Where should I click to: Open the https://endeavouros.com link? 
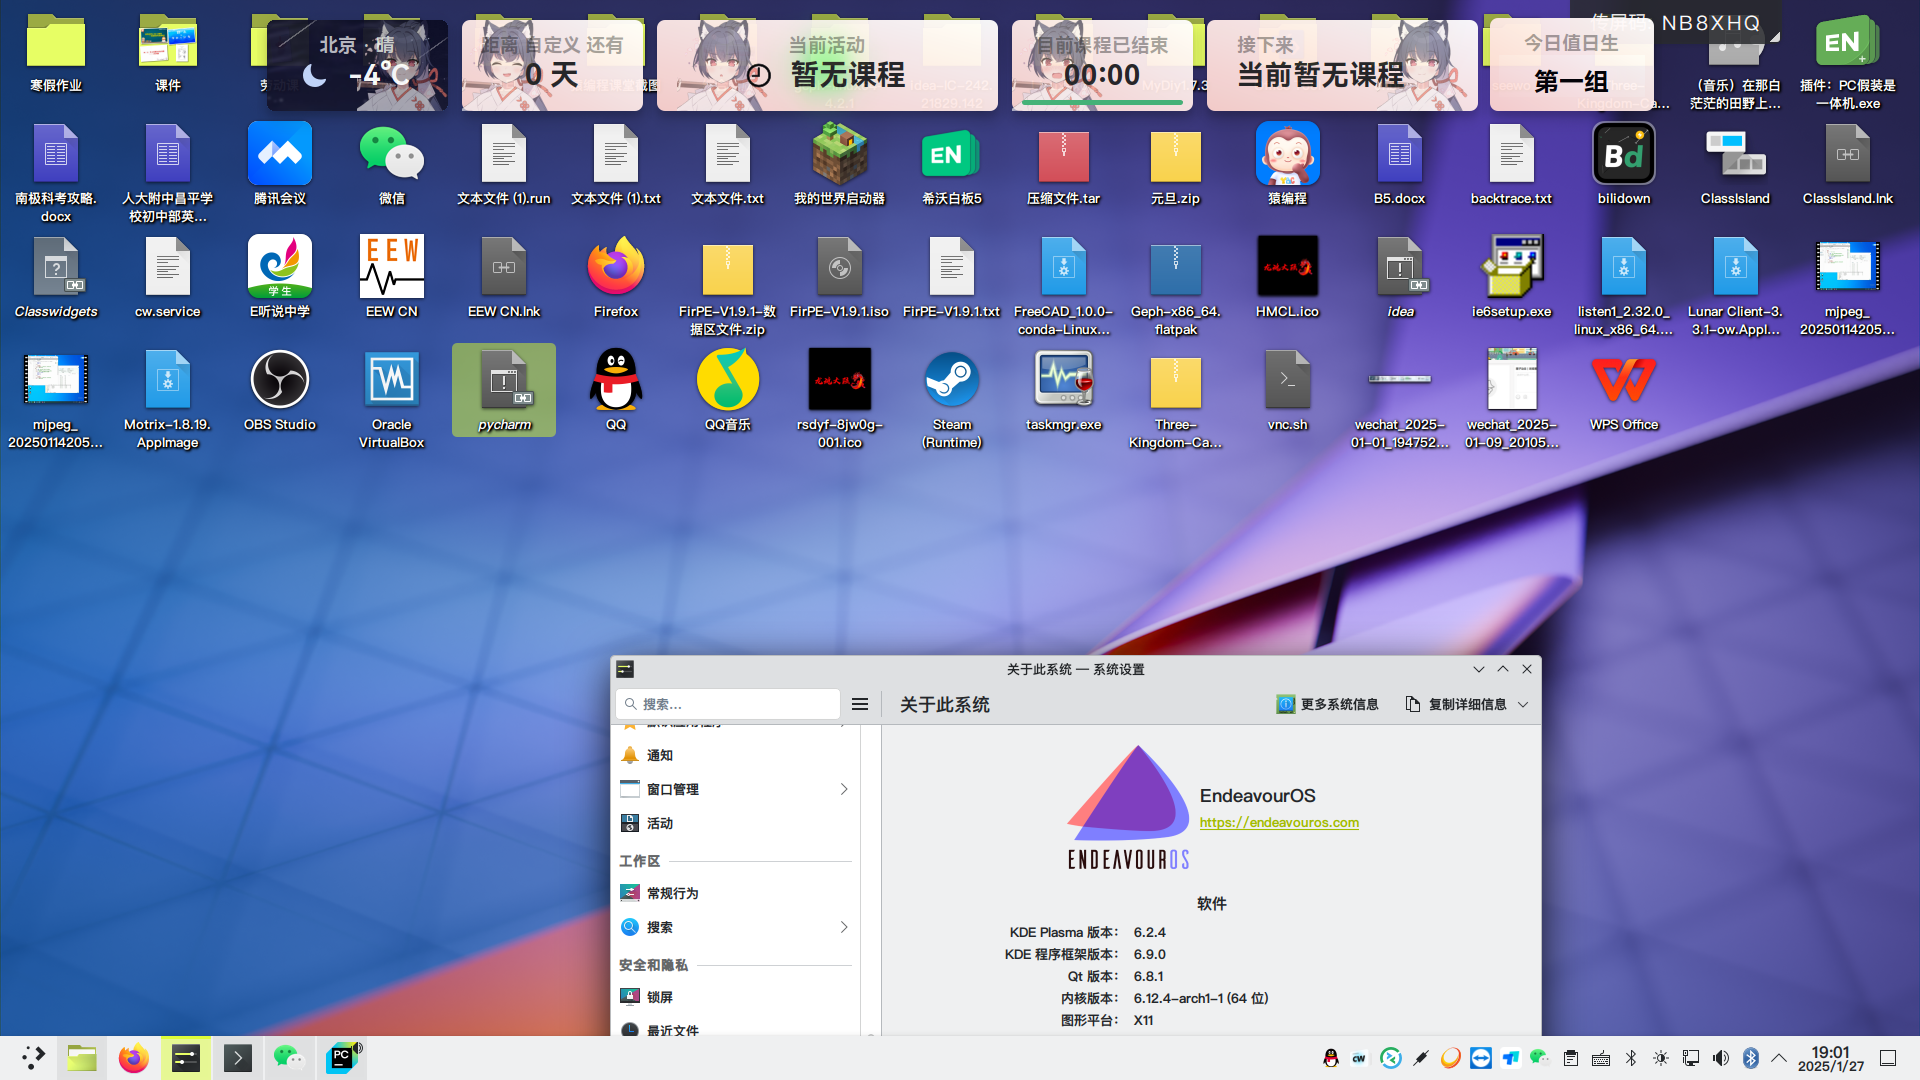pyautogui.click(x=1279, y=822)
